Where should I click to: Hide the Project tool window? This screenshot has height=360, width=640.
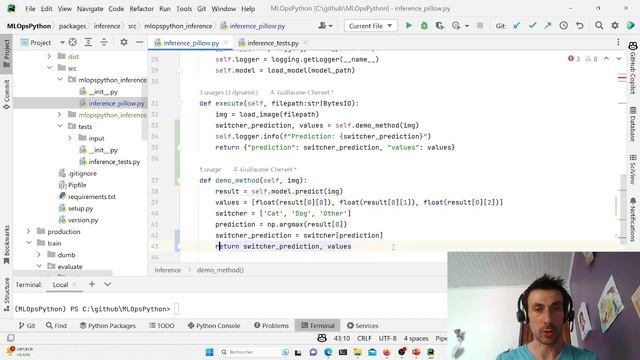(x=140, y=42)
